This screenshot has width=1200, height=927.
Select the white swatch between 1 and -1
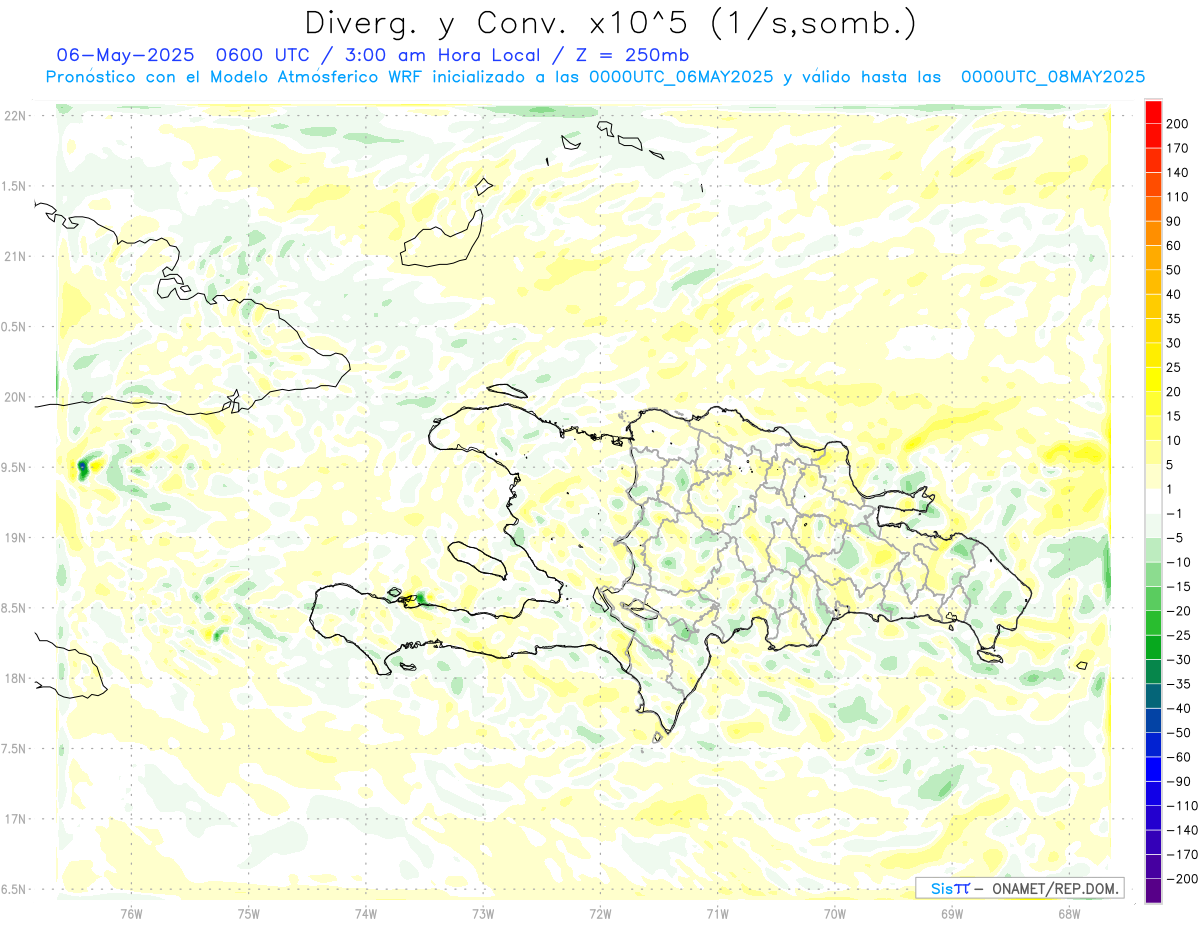1153,501
